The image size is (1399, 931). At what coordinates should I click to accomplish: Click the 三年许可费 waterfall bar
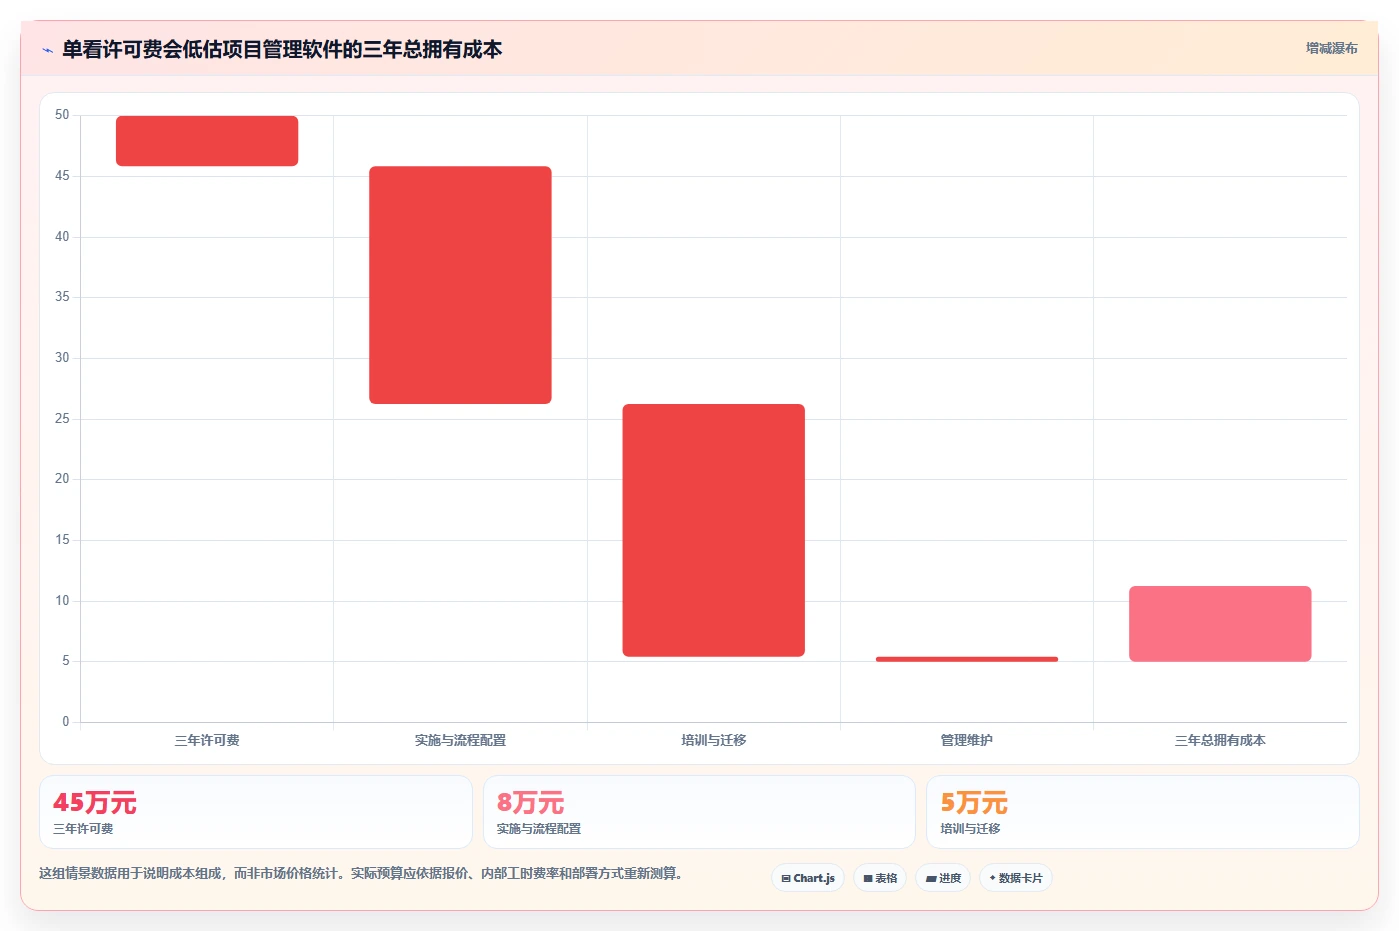207,141
